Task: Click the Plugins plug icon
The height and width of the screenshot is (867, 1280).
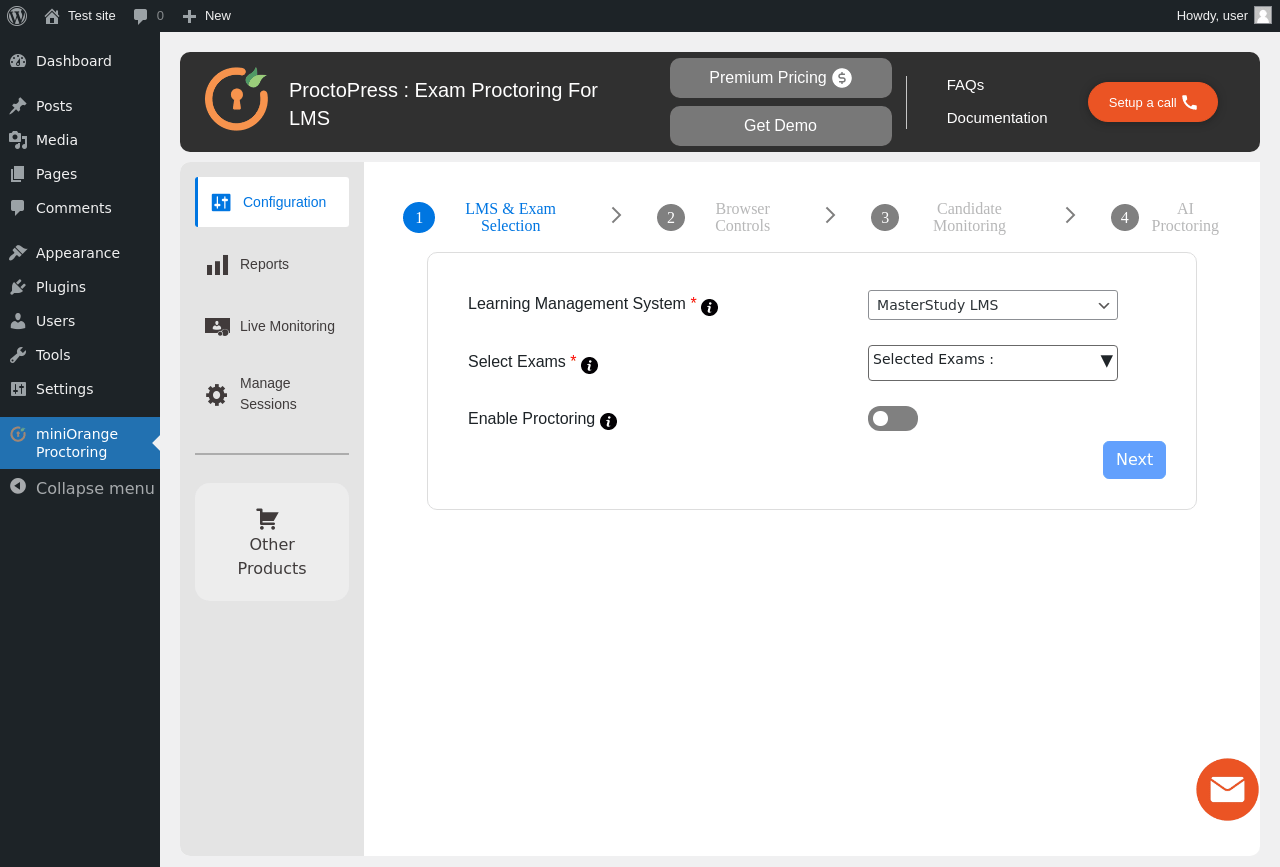Action: (18, 287)
